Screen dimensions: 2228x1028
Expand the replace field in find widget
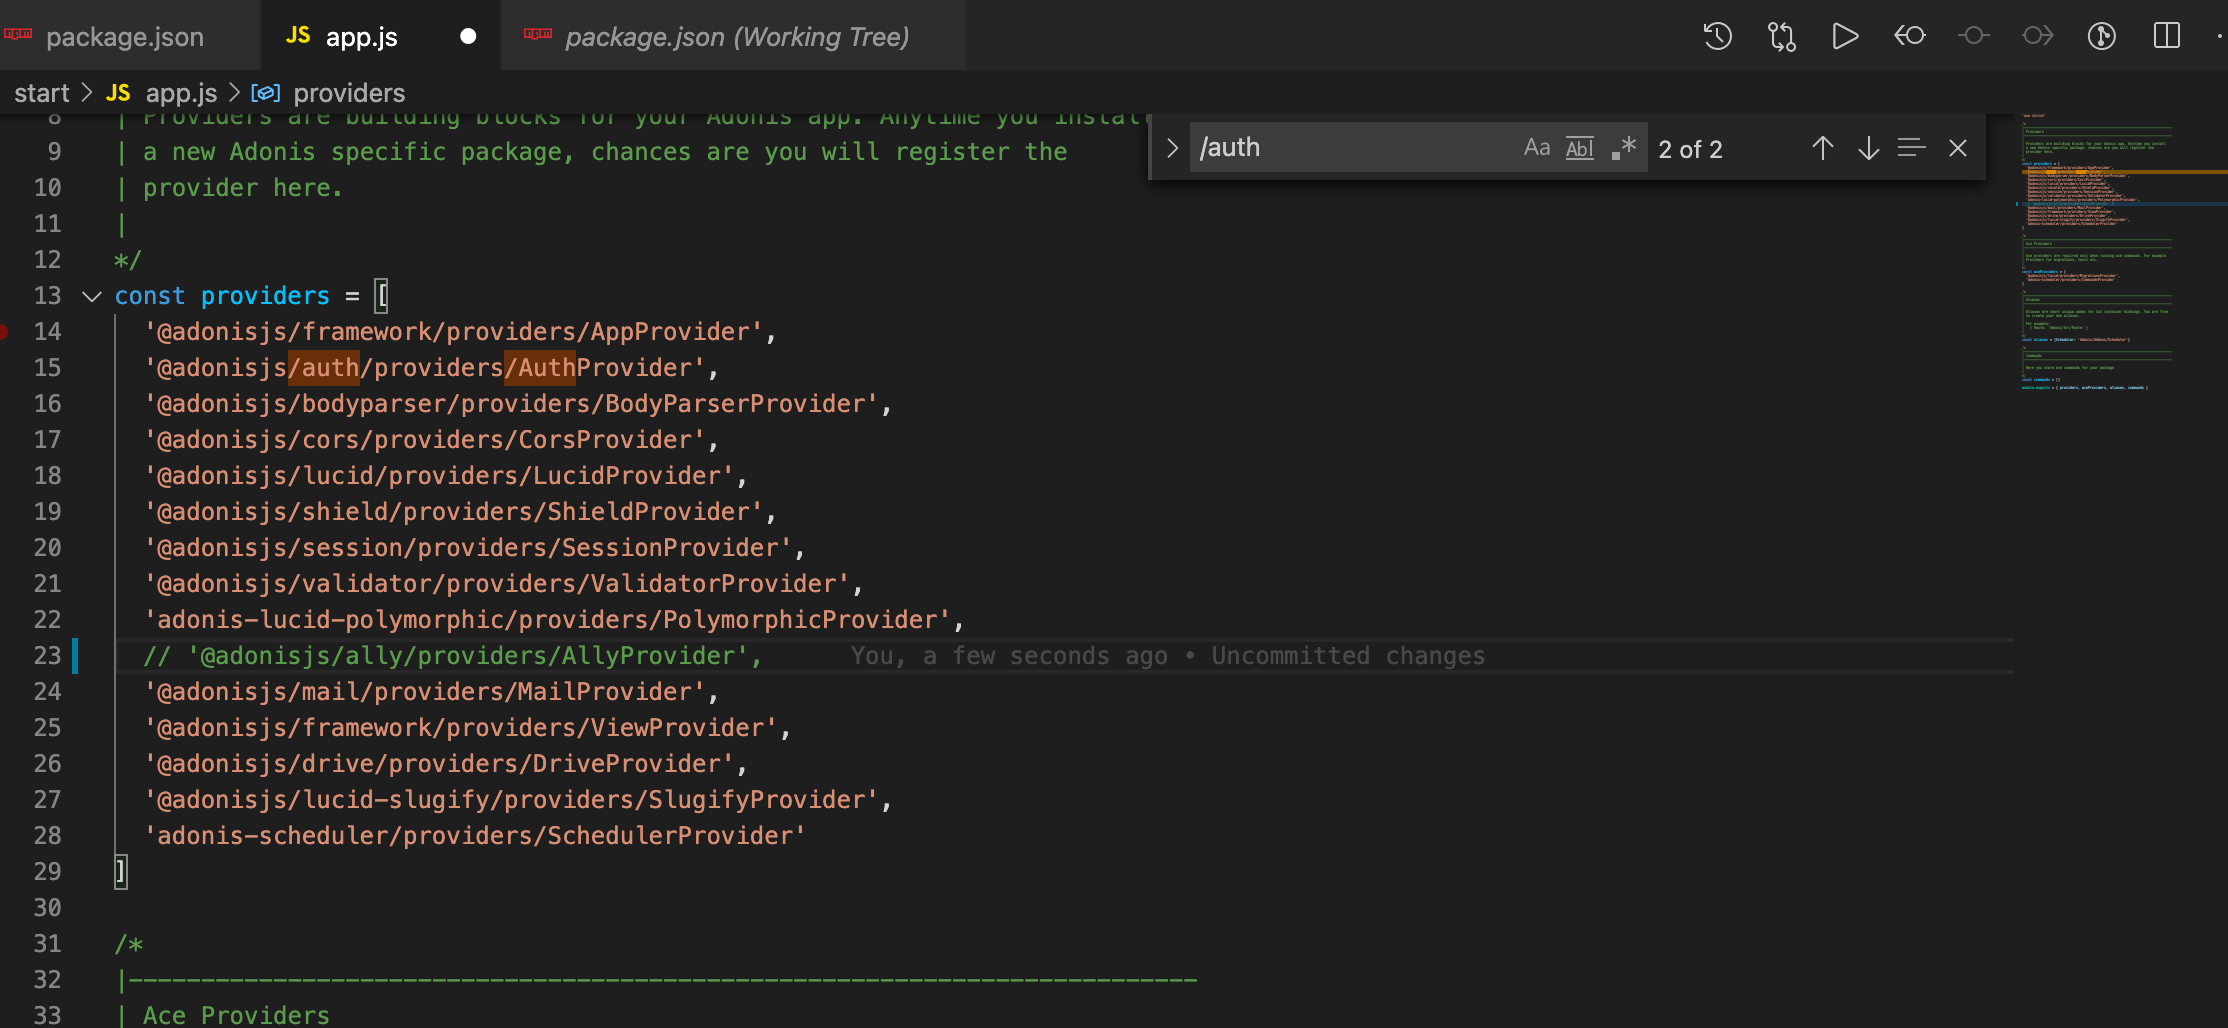tap(1172, 148)
